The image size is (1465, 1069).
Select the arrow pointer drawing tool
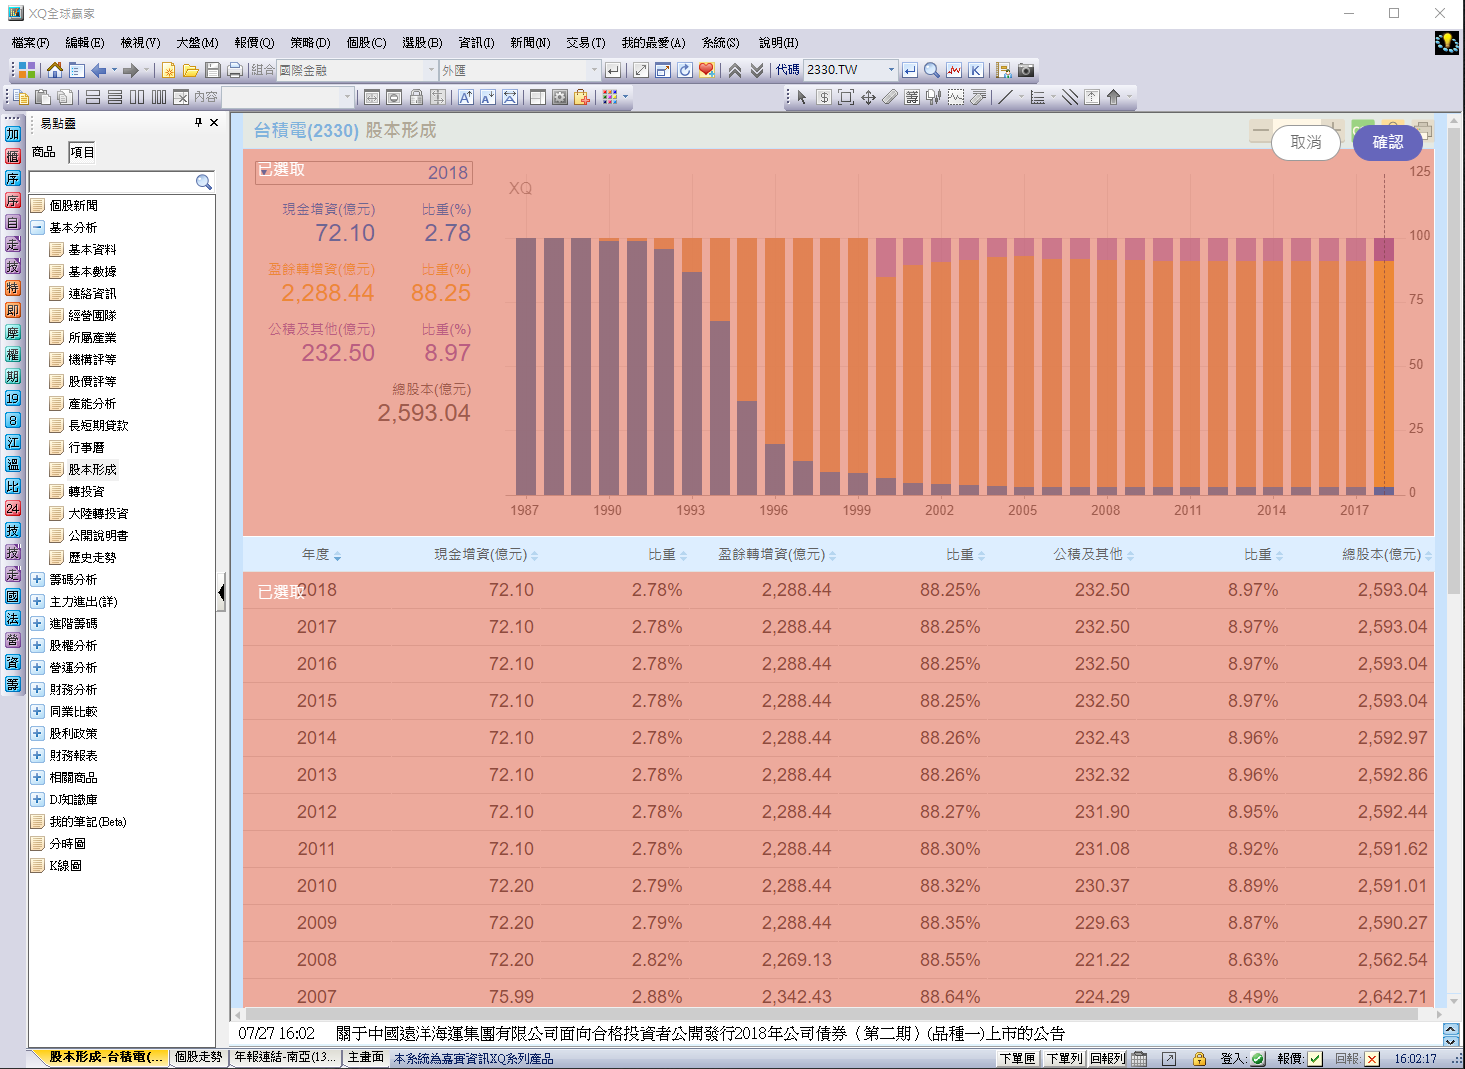point(801,97)
